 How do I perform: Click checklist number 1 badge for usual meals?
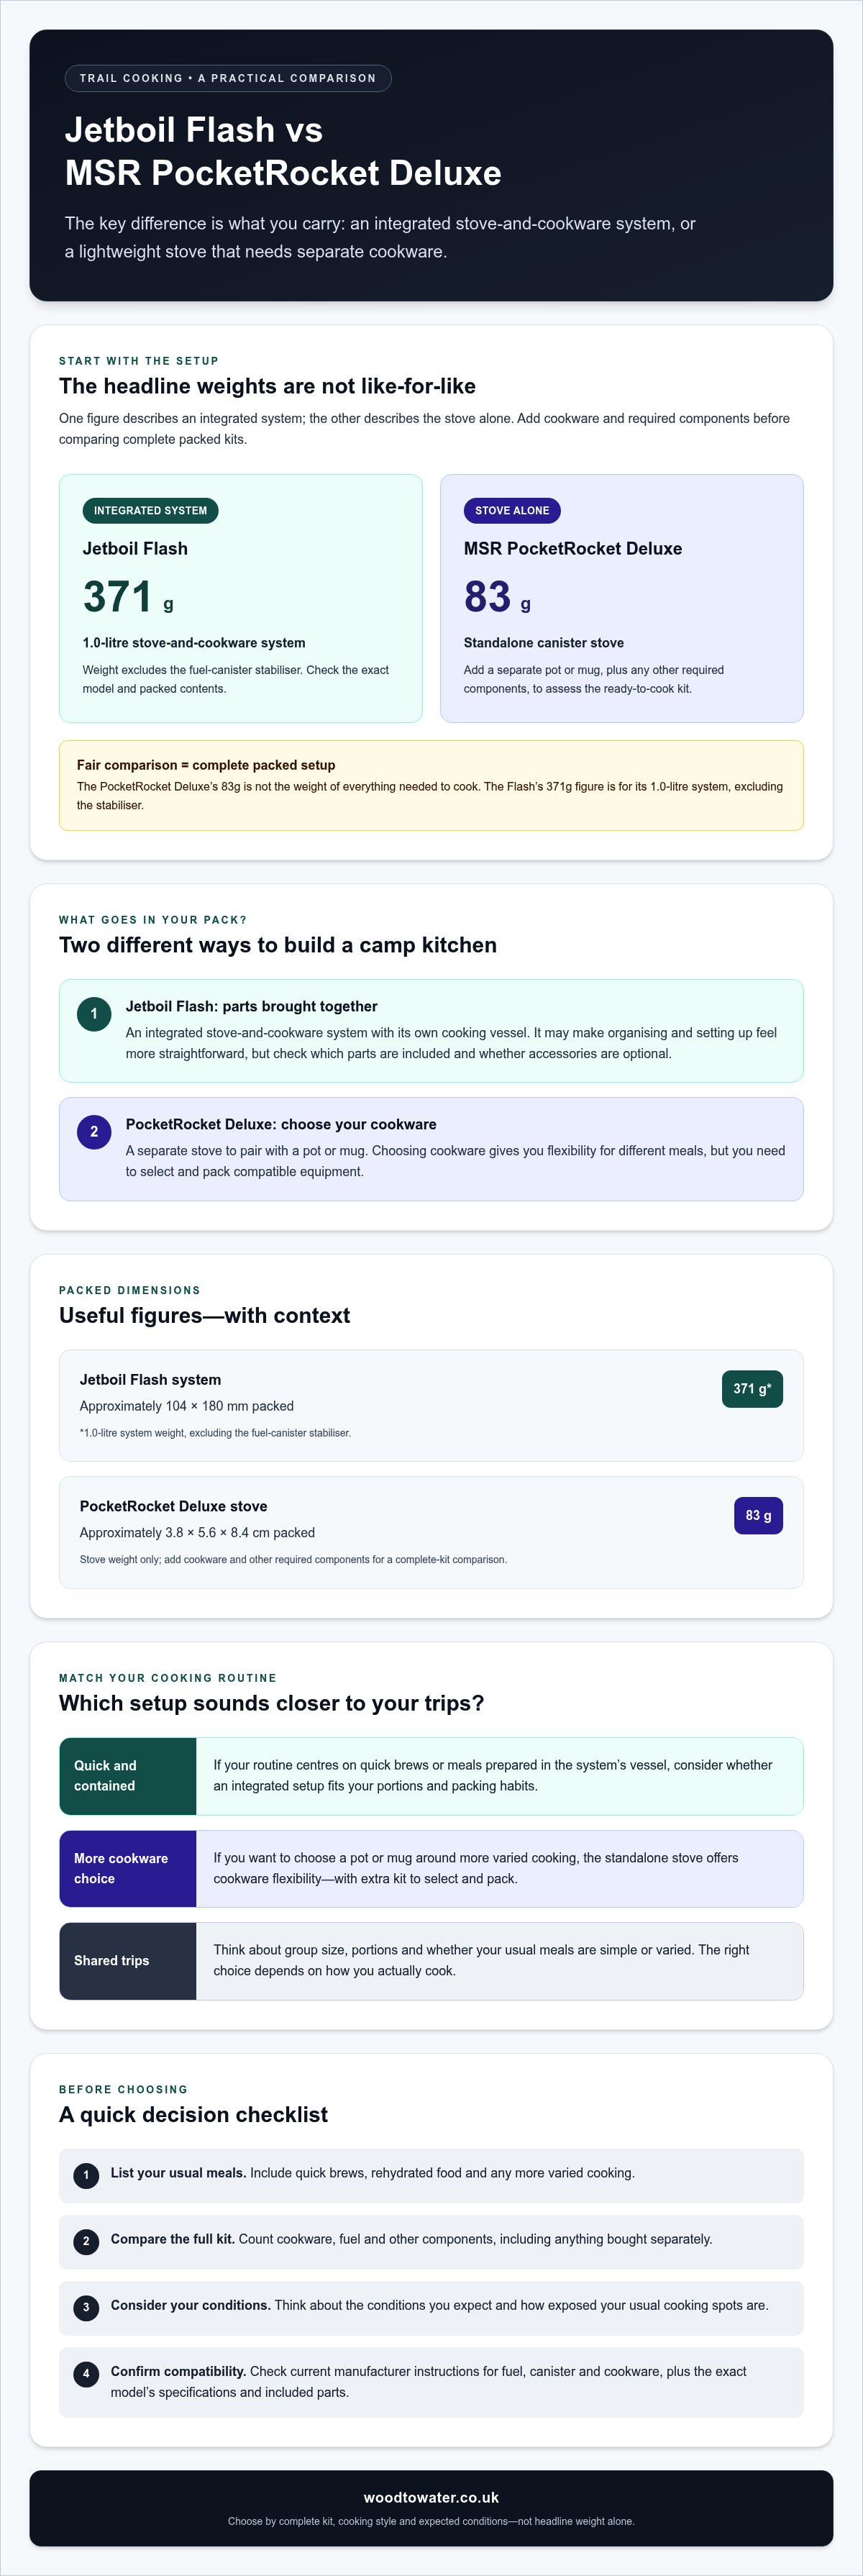pyautogui.click(x=86, y=2174)
